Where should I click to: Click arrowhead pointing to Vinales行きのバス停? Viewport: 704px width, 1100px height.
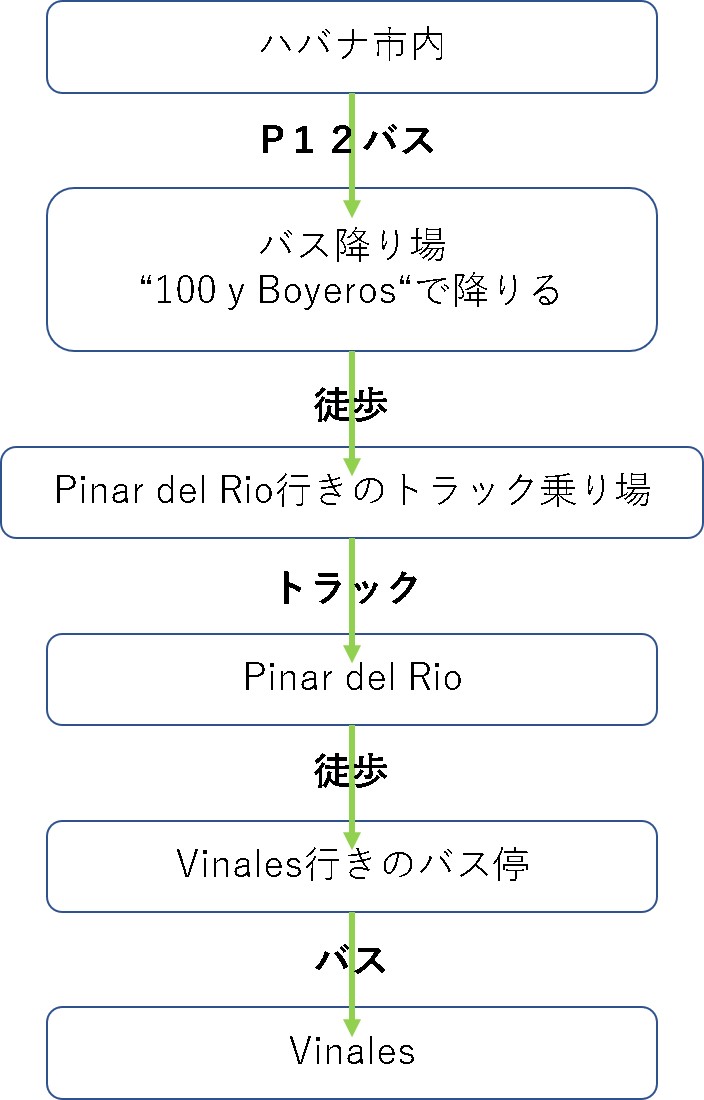(x=352, y=840)
